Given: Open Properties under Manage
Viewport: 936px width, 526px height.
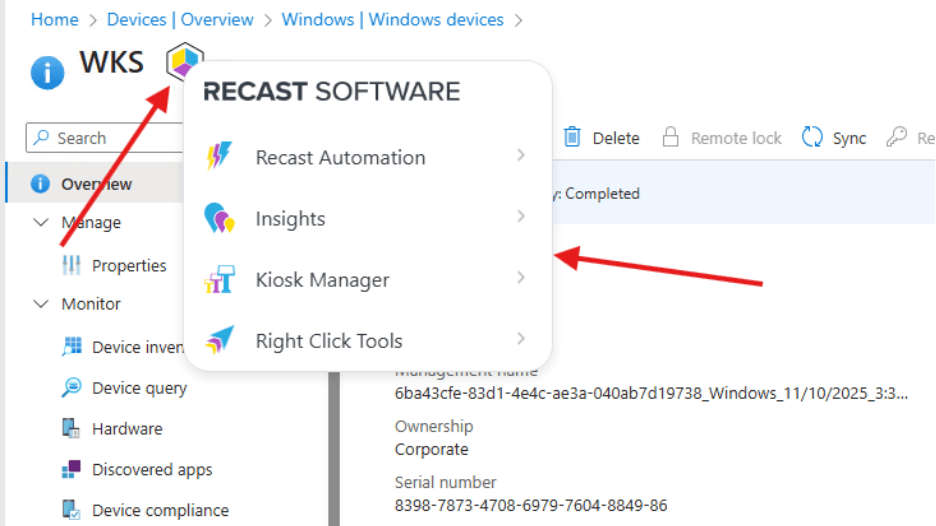Looking at the screenshot, I should [129, 265].
